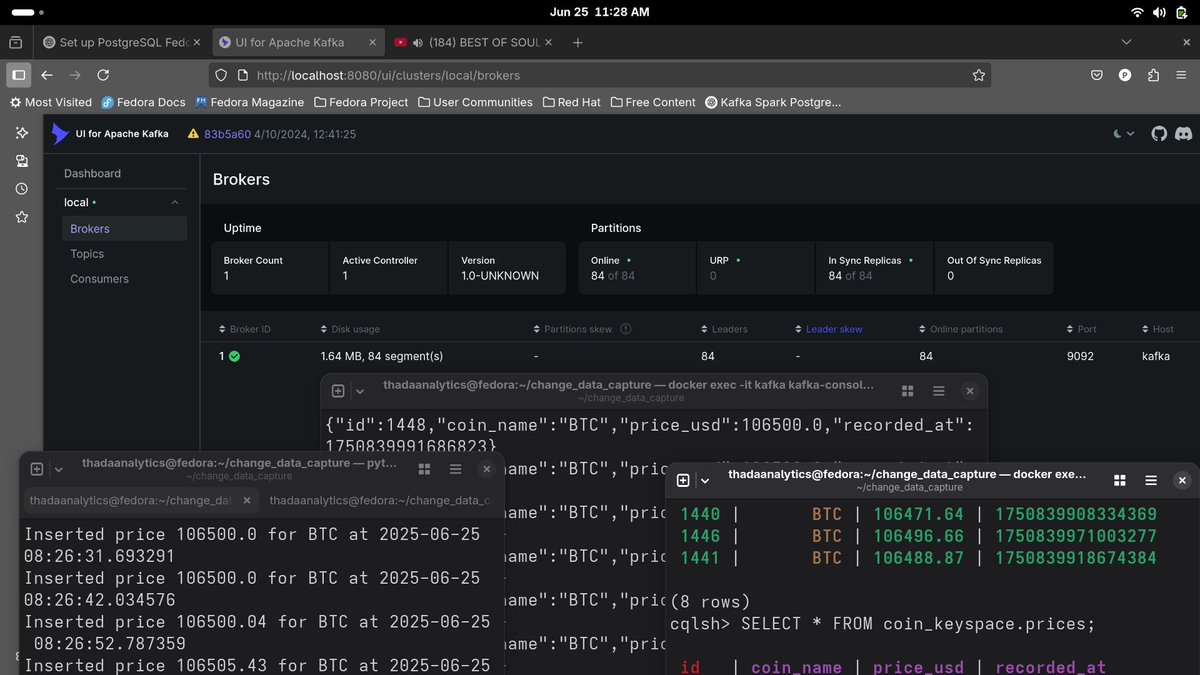Click the tracking protection shield icon
Image resolution: width=1200 pixels, height=675 pixels.
(x=223, y=75)
